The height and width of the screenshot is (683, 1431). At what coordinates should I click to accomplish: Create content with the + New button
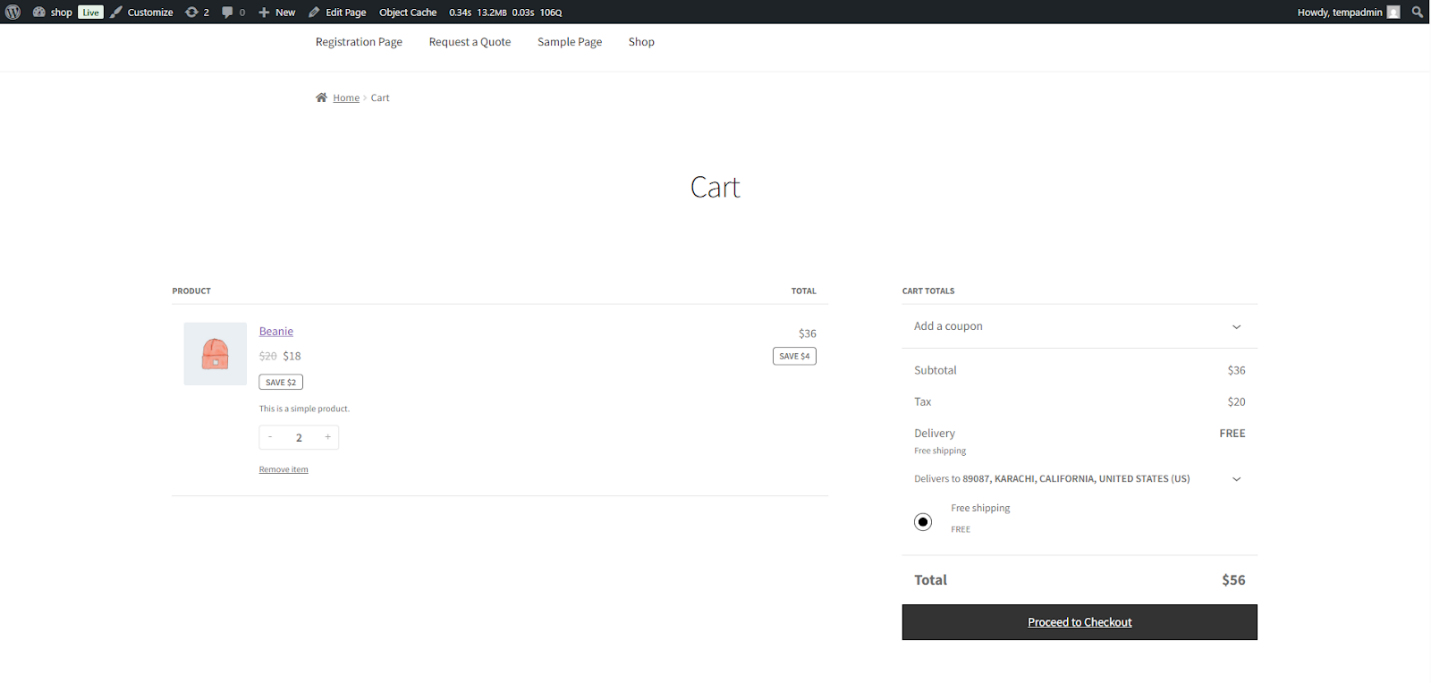click(x=276, y=12)
